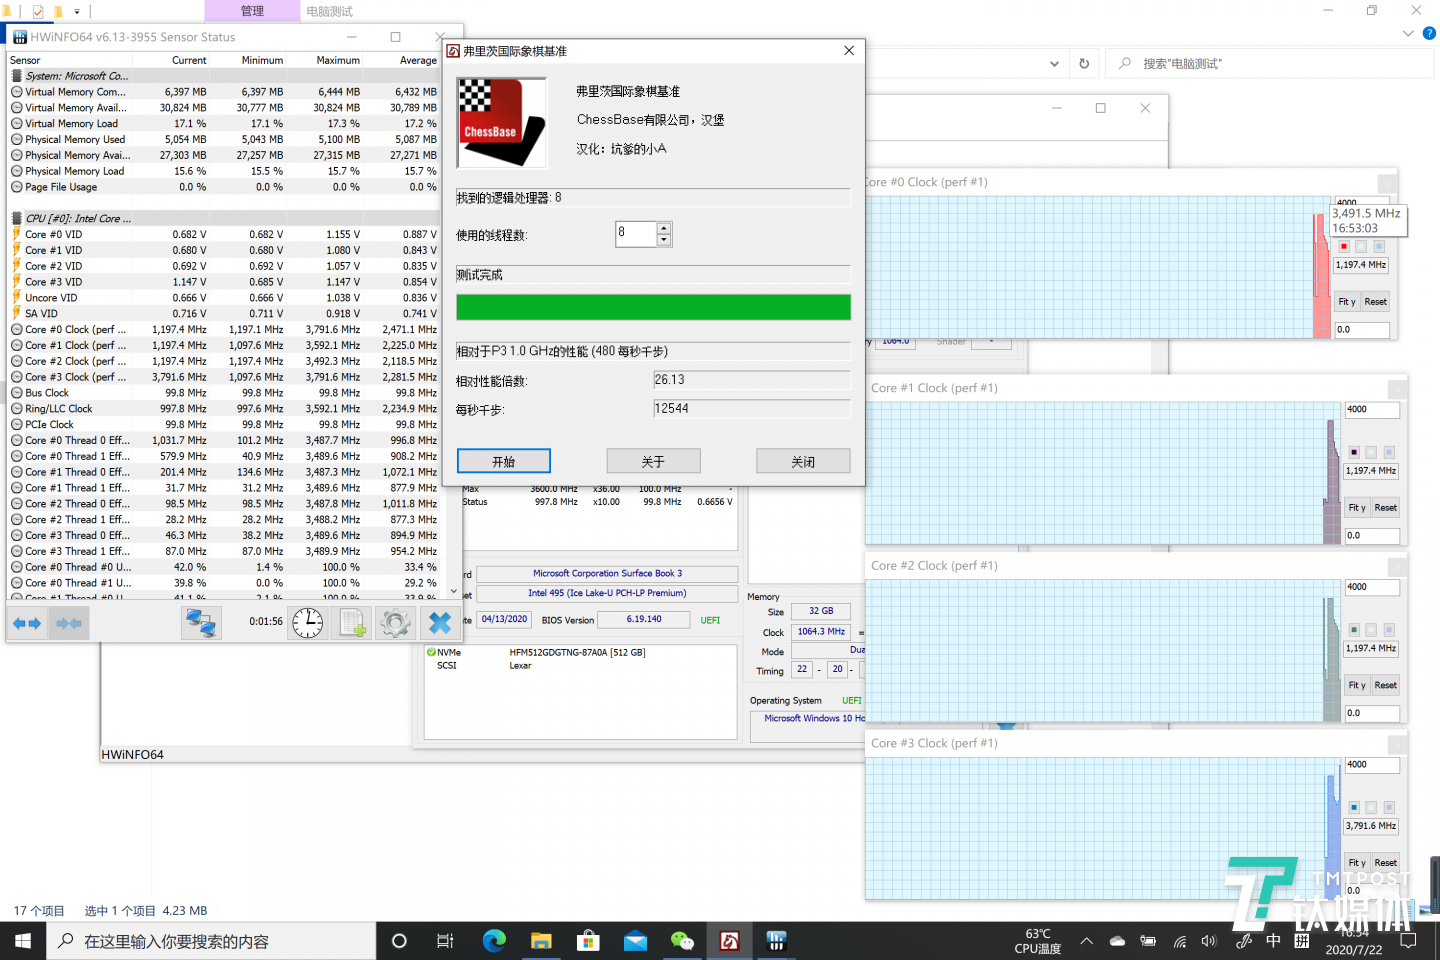Click the clock icon to reset the timer
The image size is (1440, 960).
tap(308, 623)
